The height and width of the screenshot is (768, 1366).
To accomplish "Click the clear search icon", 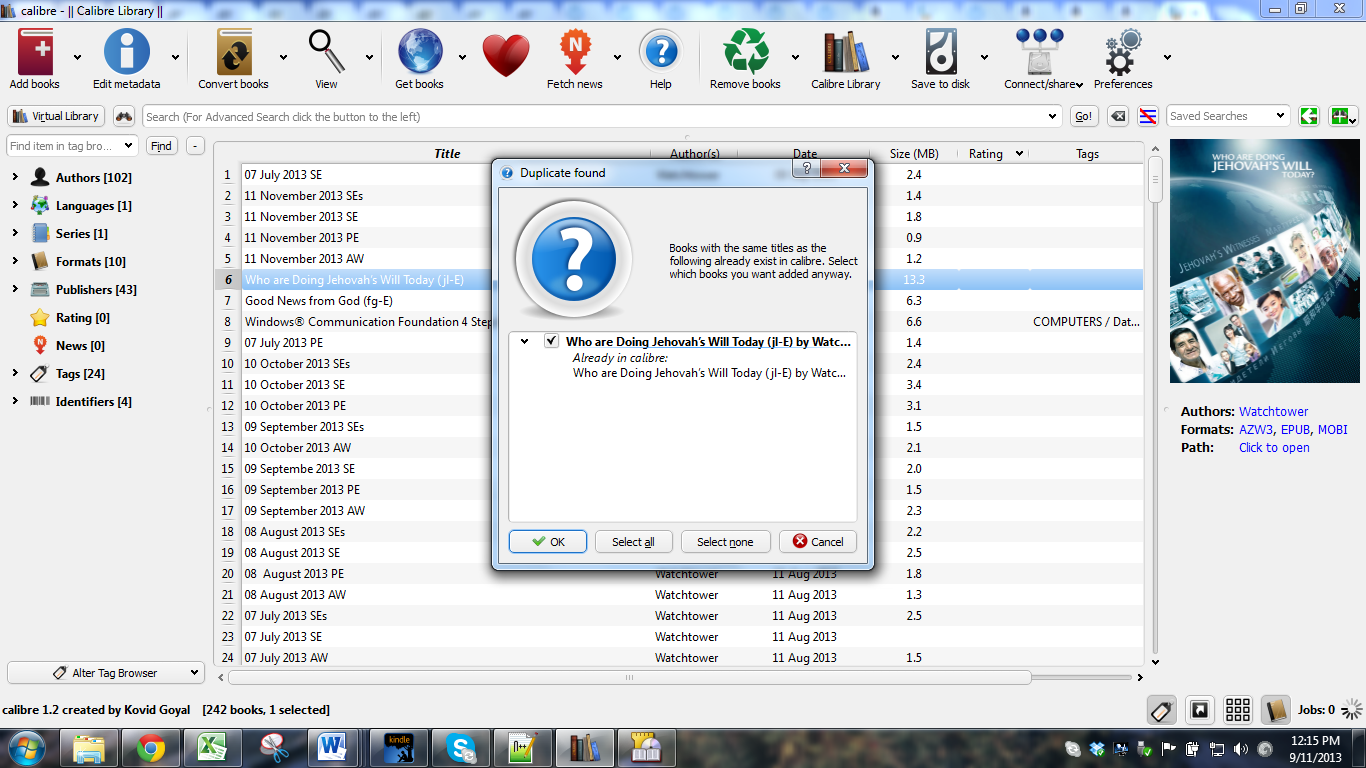I will tap(1119, 116).
